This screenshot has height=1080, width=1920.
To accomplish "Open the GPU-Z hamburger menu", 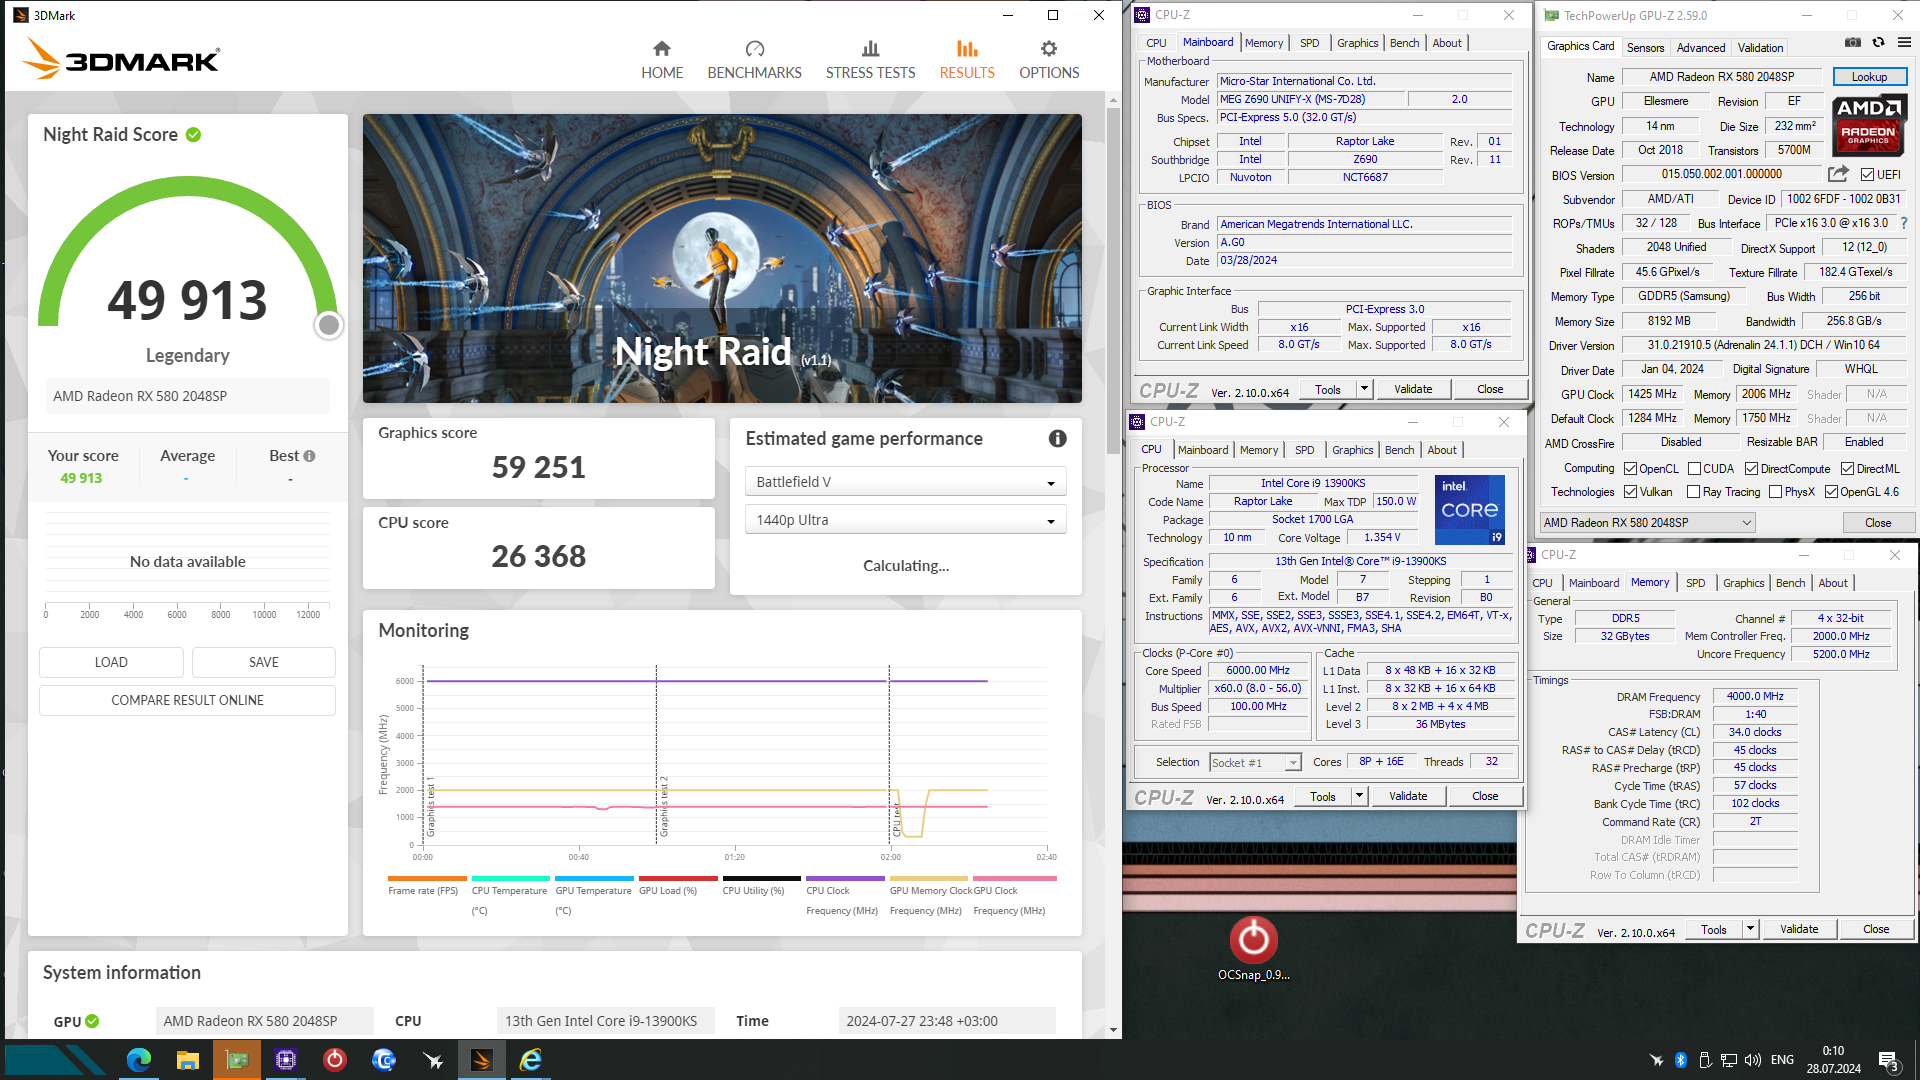I will point(1904,43).
